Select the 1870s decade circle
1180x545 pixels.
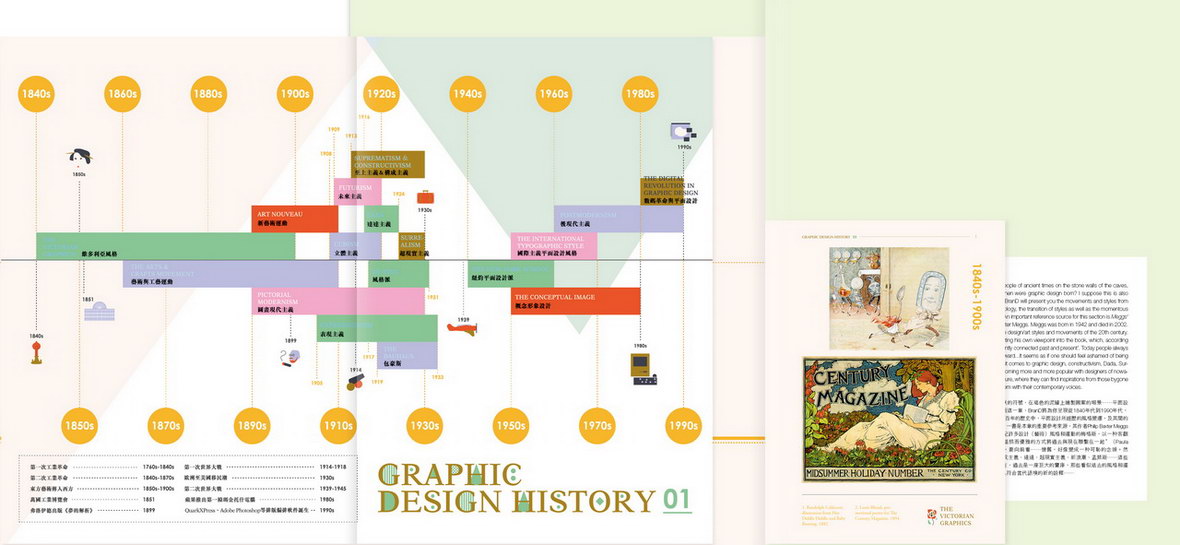coord(166,426)
